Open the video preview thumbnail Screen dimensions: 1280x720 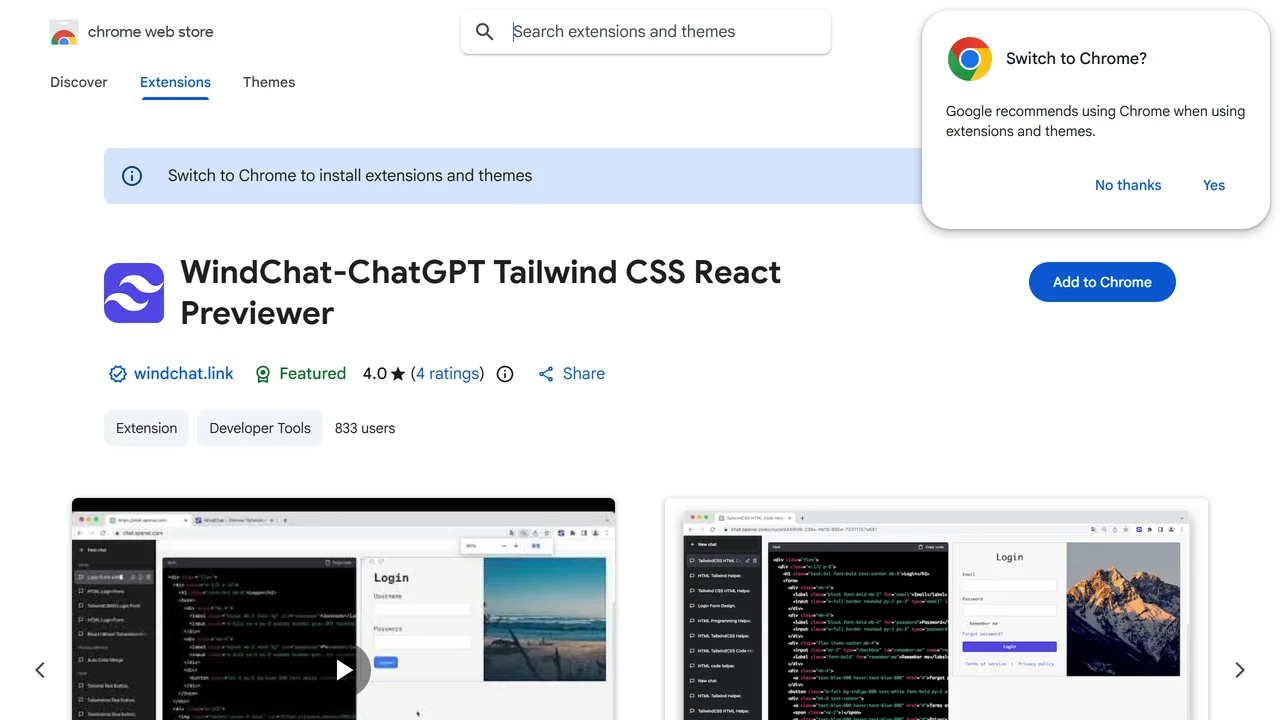coord(343,609)
